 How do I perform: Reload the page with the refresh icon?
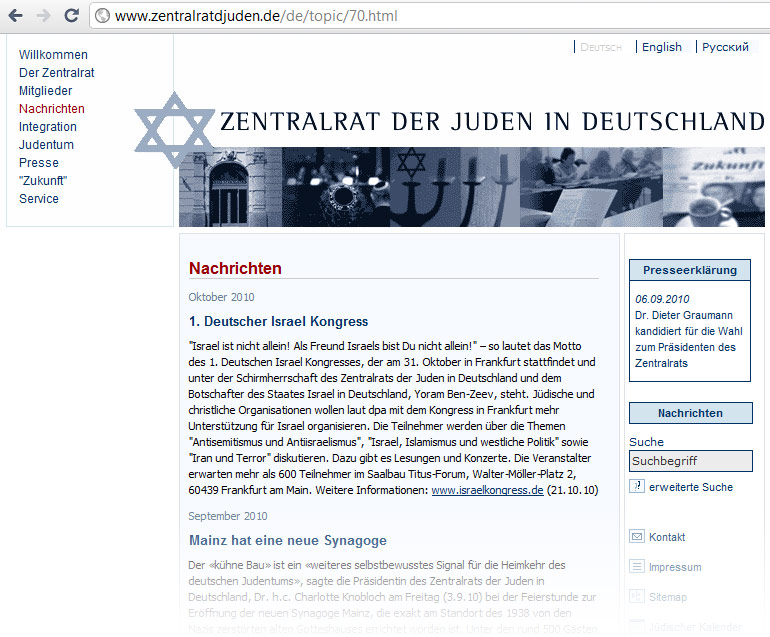point(71,16)
